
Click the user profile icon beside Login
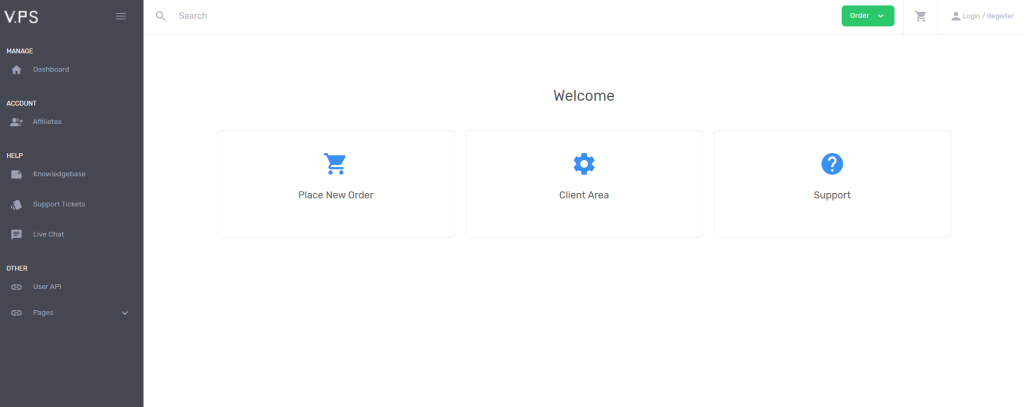pyautogui.click(x=956, y=16)
